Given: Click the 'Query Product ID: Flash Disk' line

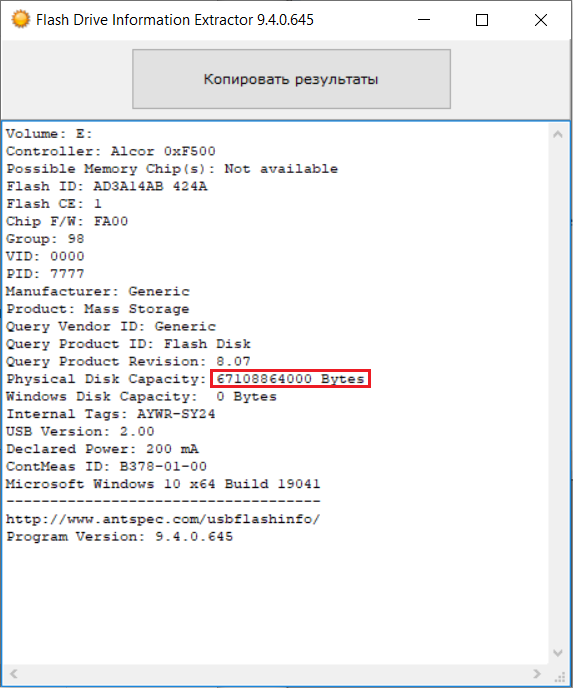Looking at the screenshot, I should pos(129,344).
